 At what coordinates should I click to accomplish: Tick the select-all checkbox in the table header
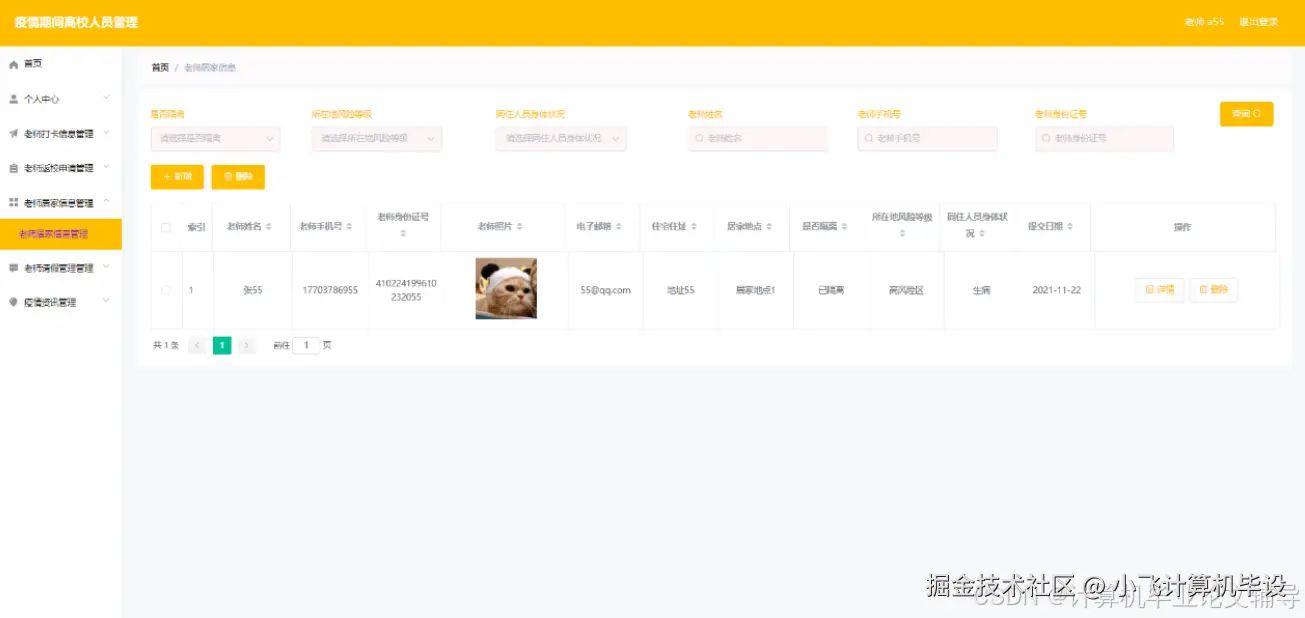[166, 227]
